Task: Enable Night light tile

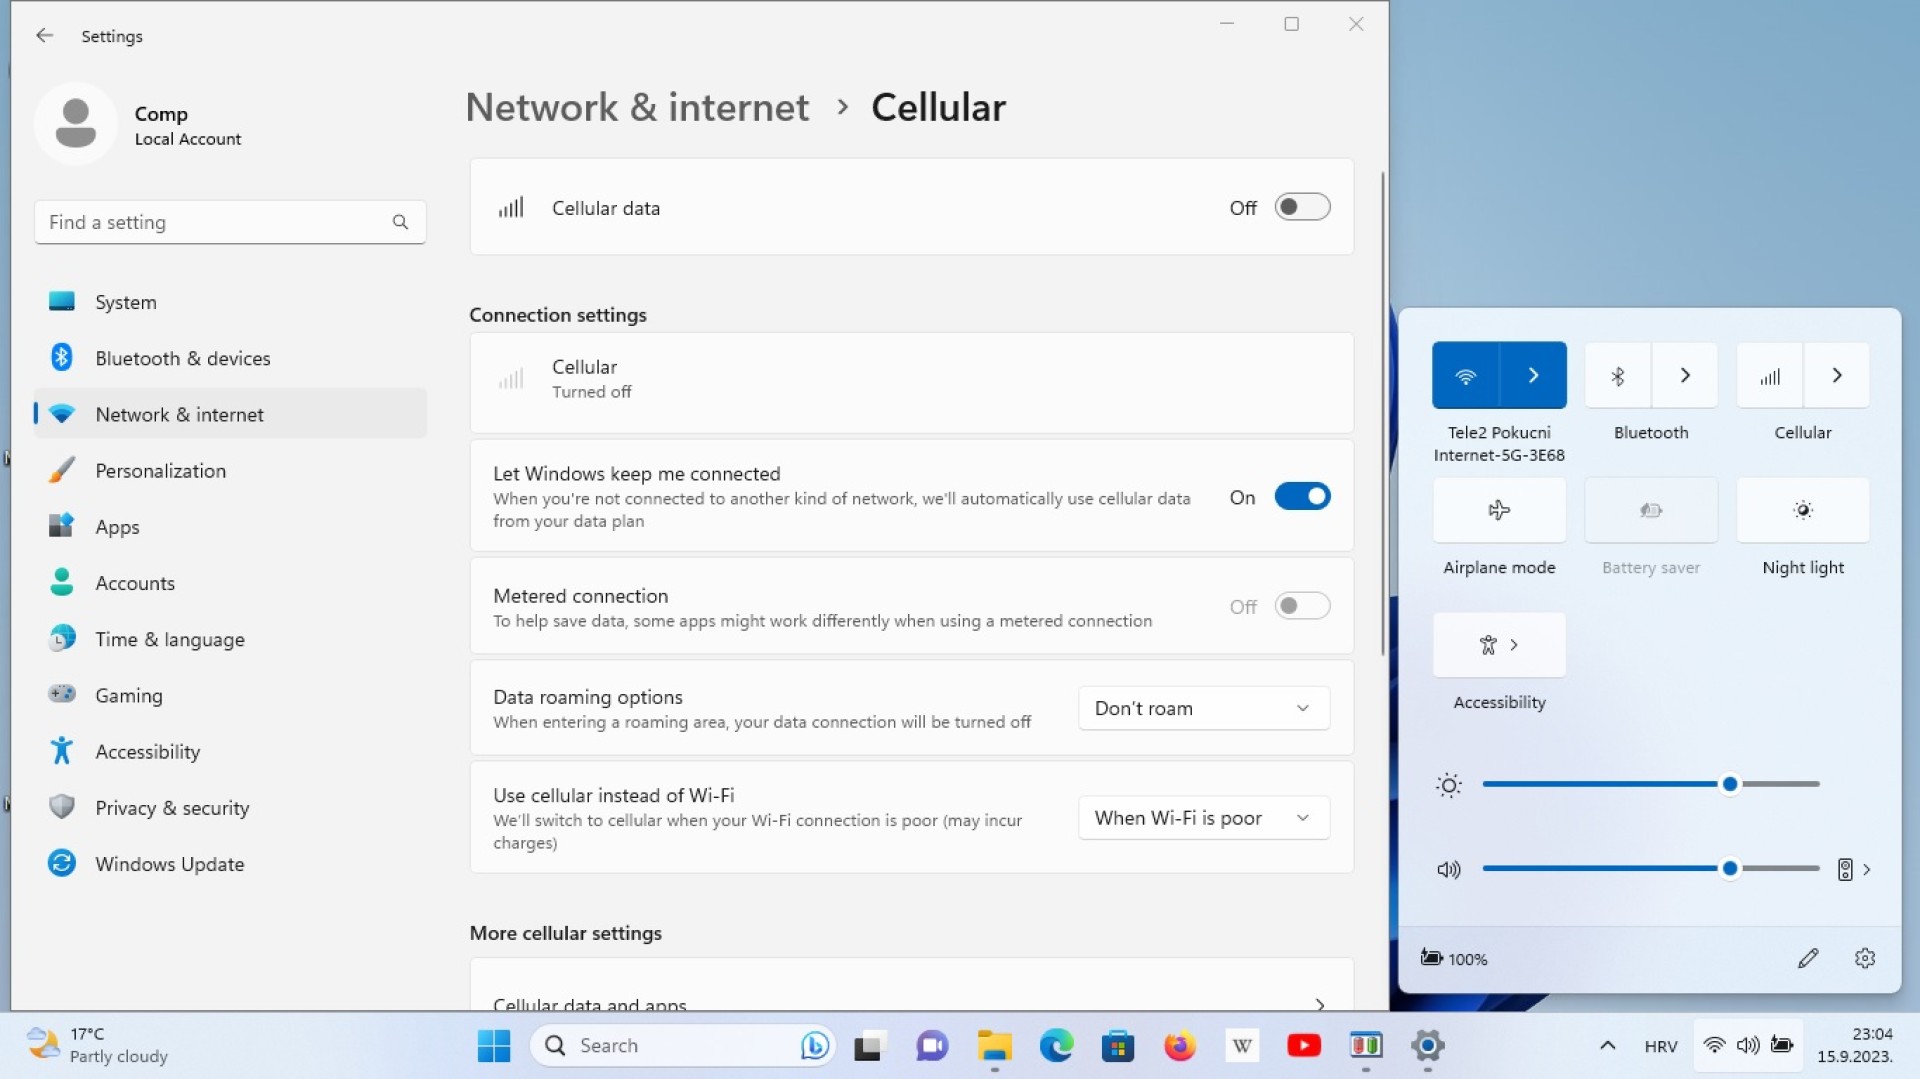Action: tap(1803, 511)
